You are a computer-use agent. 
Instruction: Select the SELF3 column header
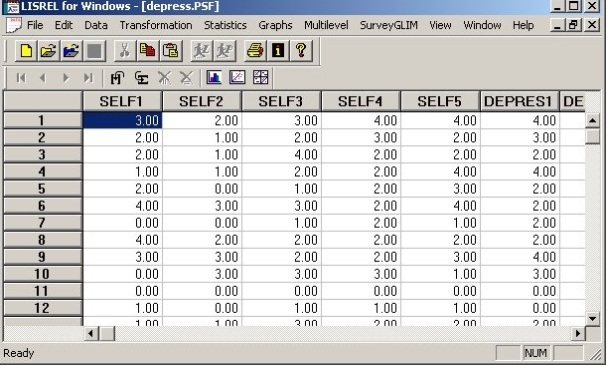point(281,102)
